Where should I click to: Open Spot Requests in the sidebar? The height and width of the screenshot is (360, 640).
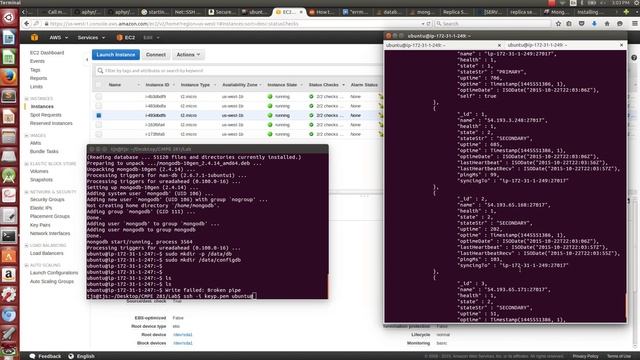46,115
